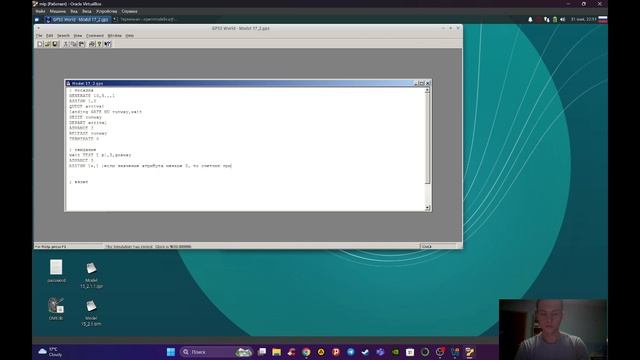Screen dimensions: 640x360
Task: Click scroll up arrow in Model editor
Action: (427, 90)
